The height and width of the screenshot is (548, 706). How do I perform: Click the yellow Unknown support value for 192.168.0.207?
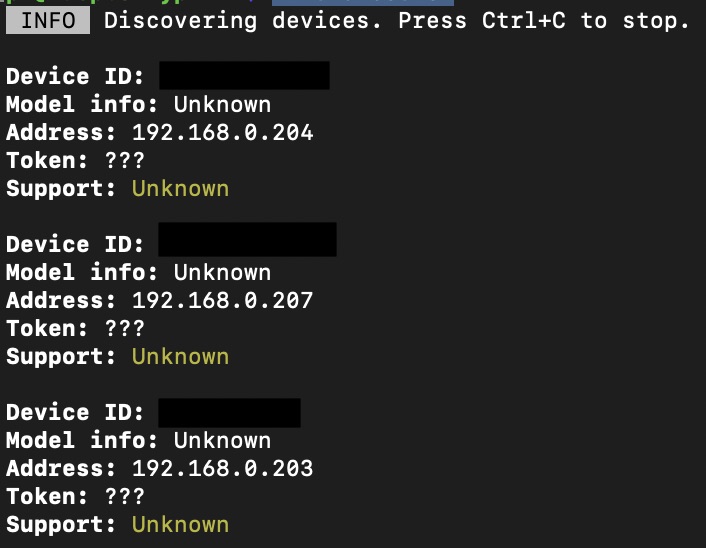pyautogui.click(x=181, y=357)
